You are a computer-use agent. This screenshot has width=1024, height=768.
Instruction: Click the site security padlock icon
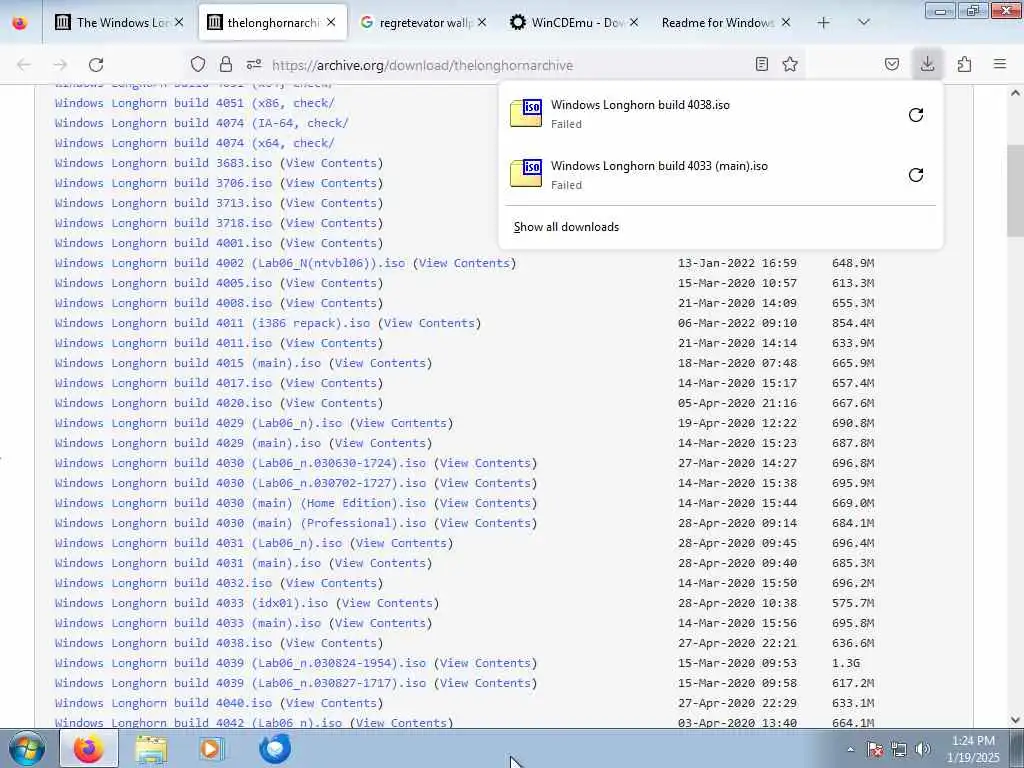(226, 64)
